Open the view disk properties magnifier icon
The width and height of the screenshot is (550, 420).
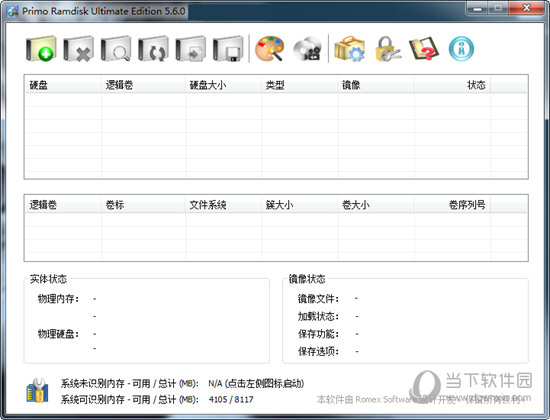116,49
